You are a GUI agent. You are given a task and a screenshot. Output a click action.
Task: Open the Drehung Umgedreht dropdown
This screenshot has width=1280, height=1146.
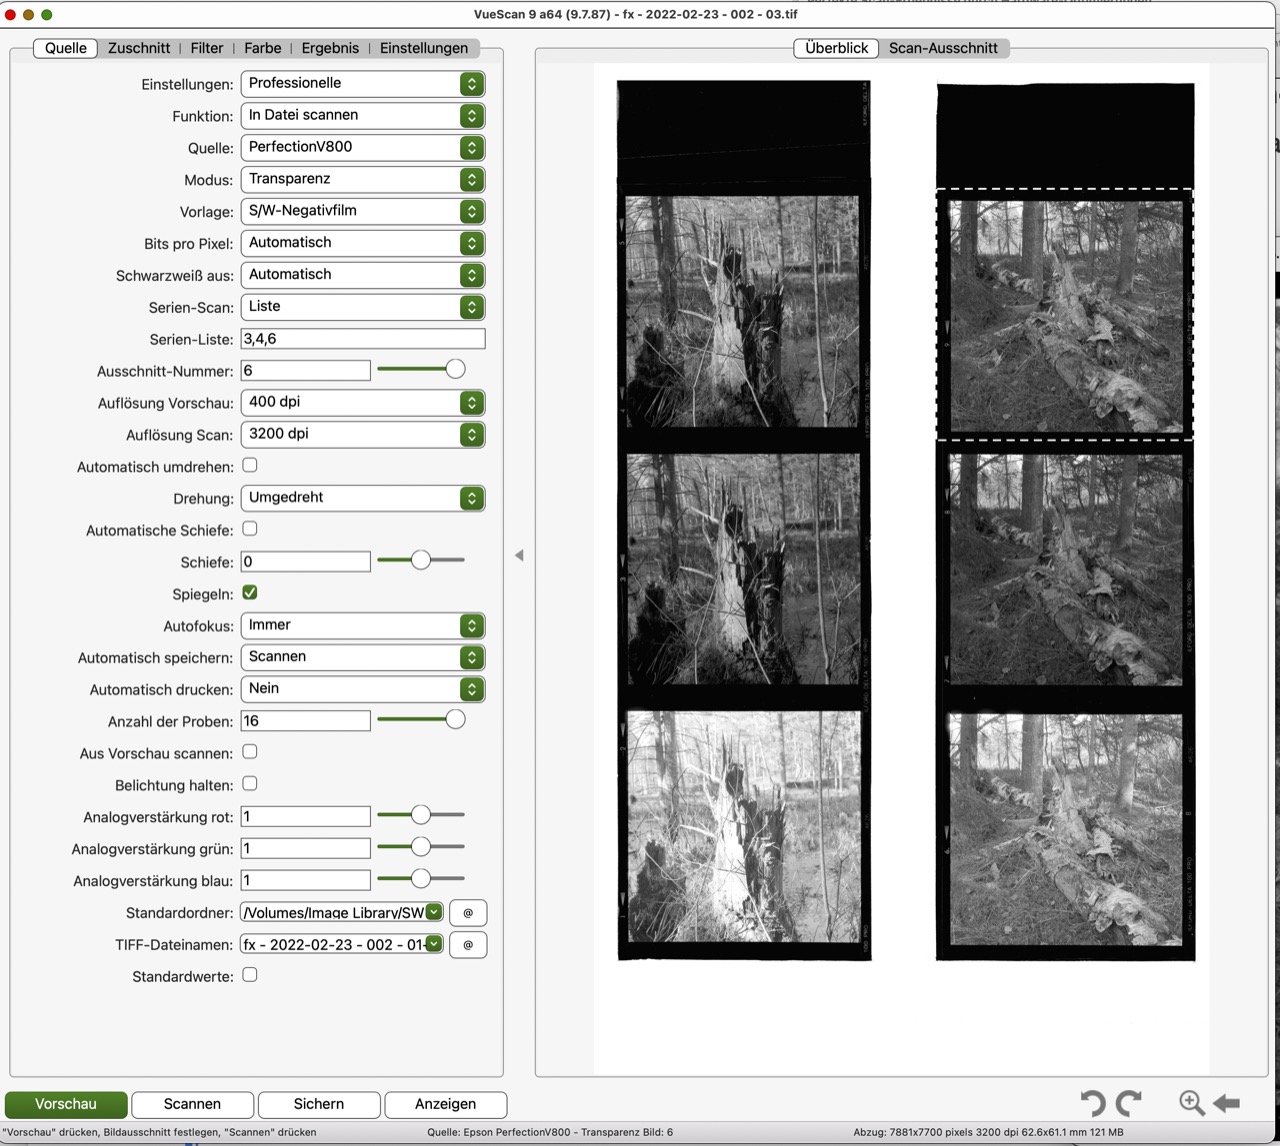363,498
